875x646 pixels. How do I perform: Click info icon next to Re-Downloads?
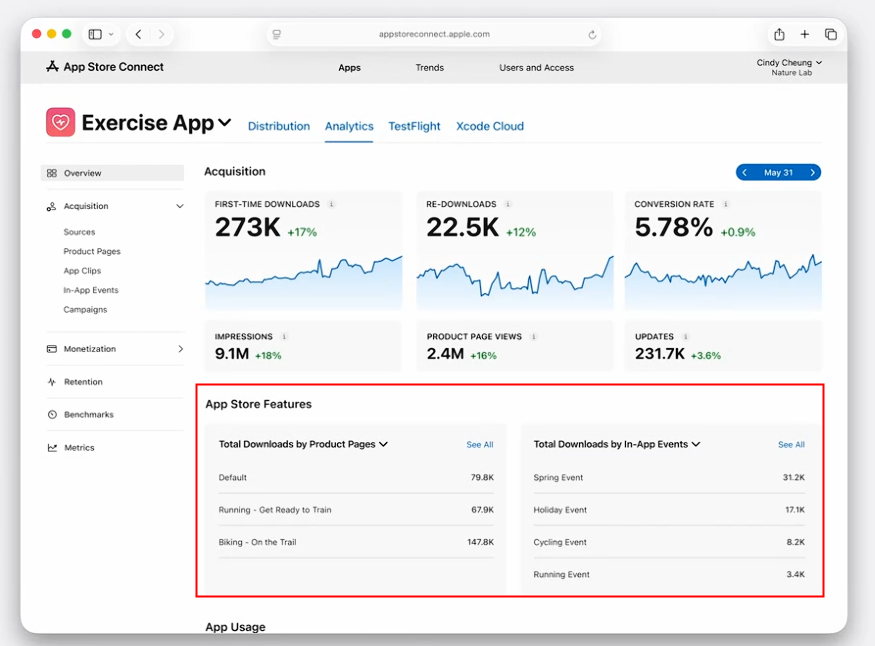tap(508, 204)
